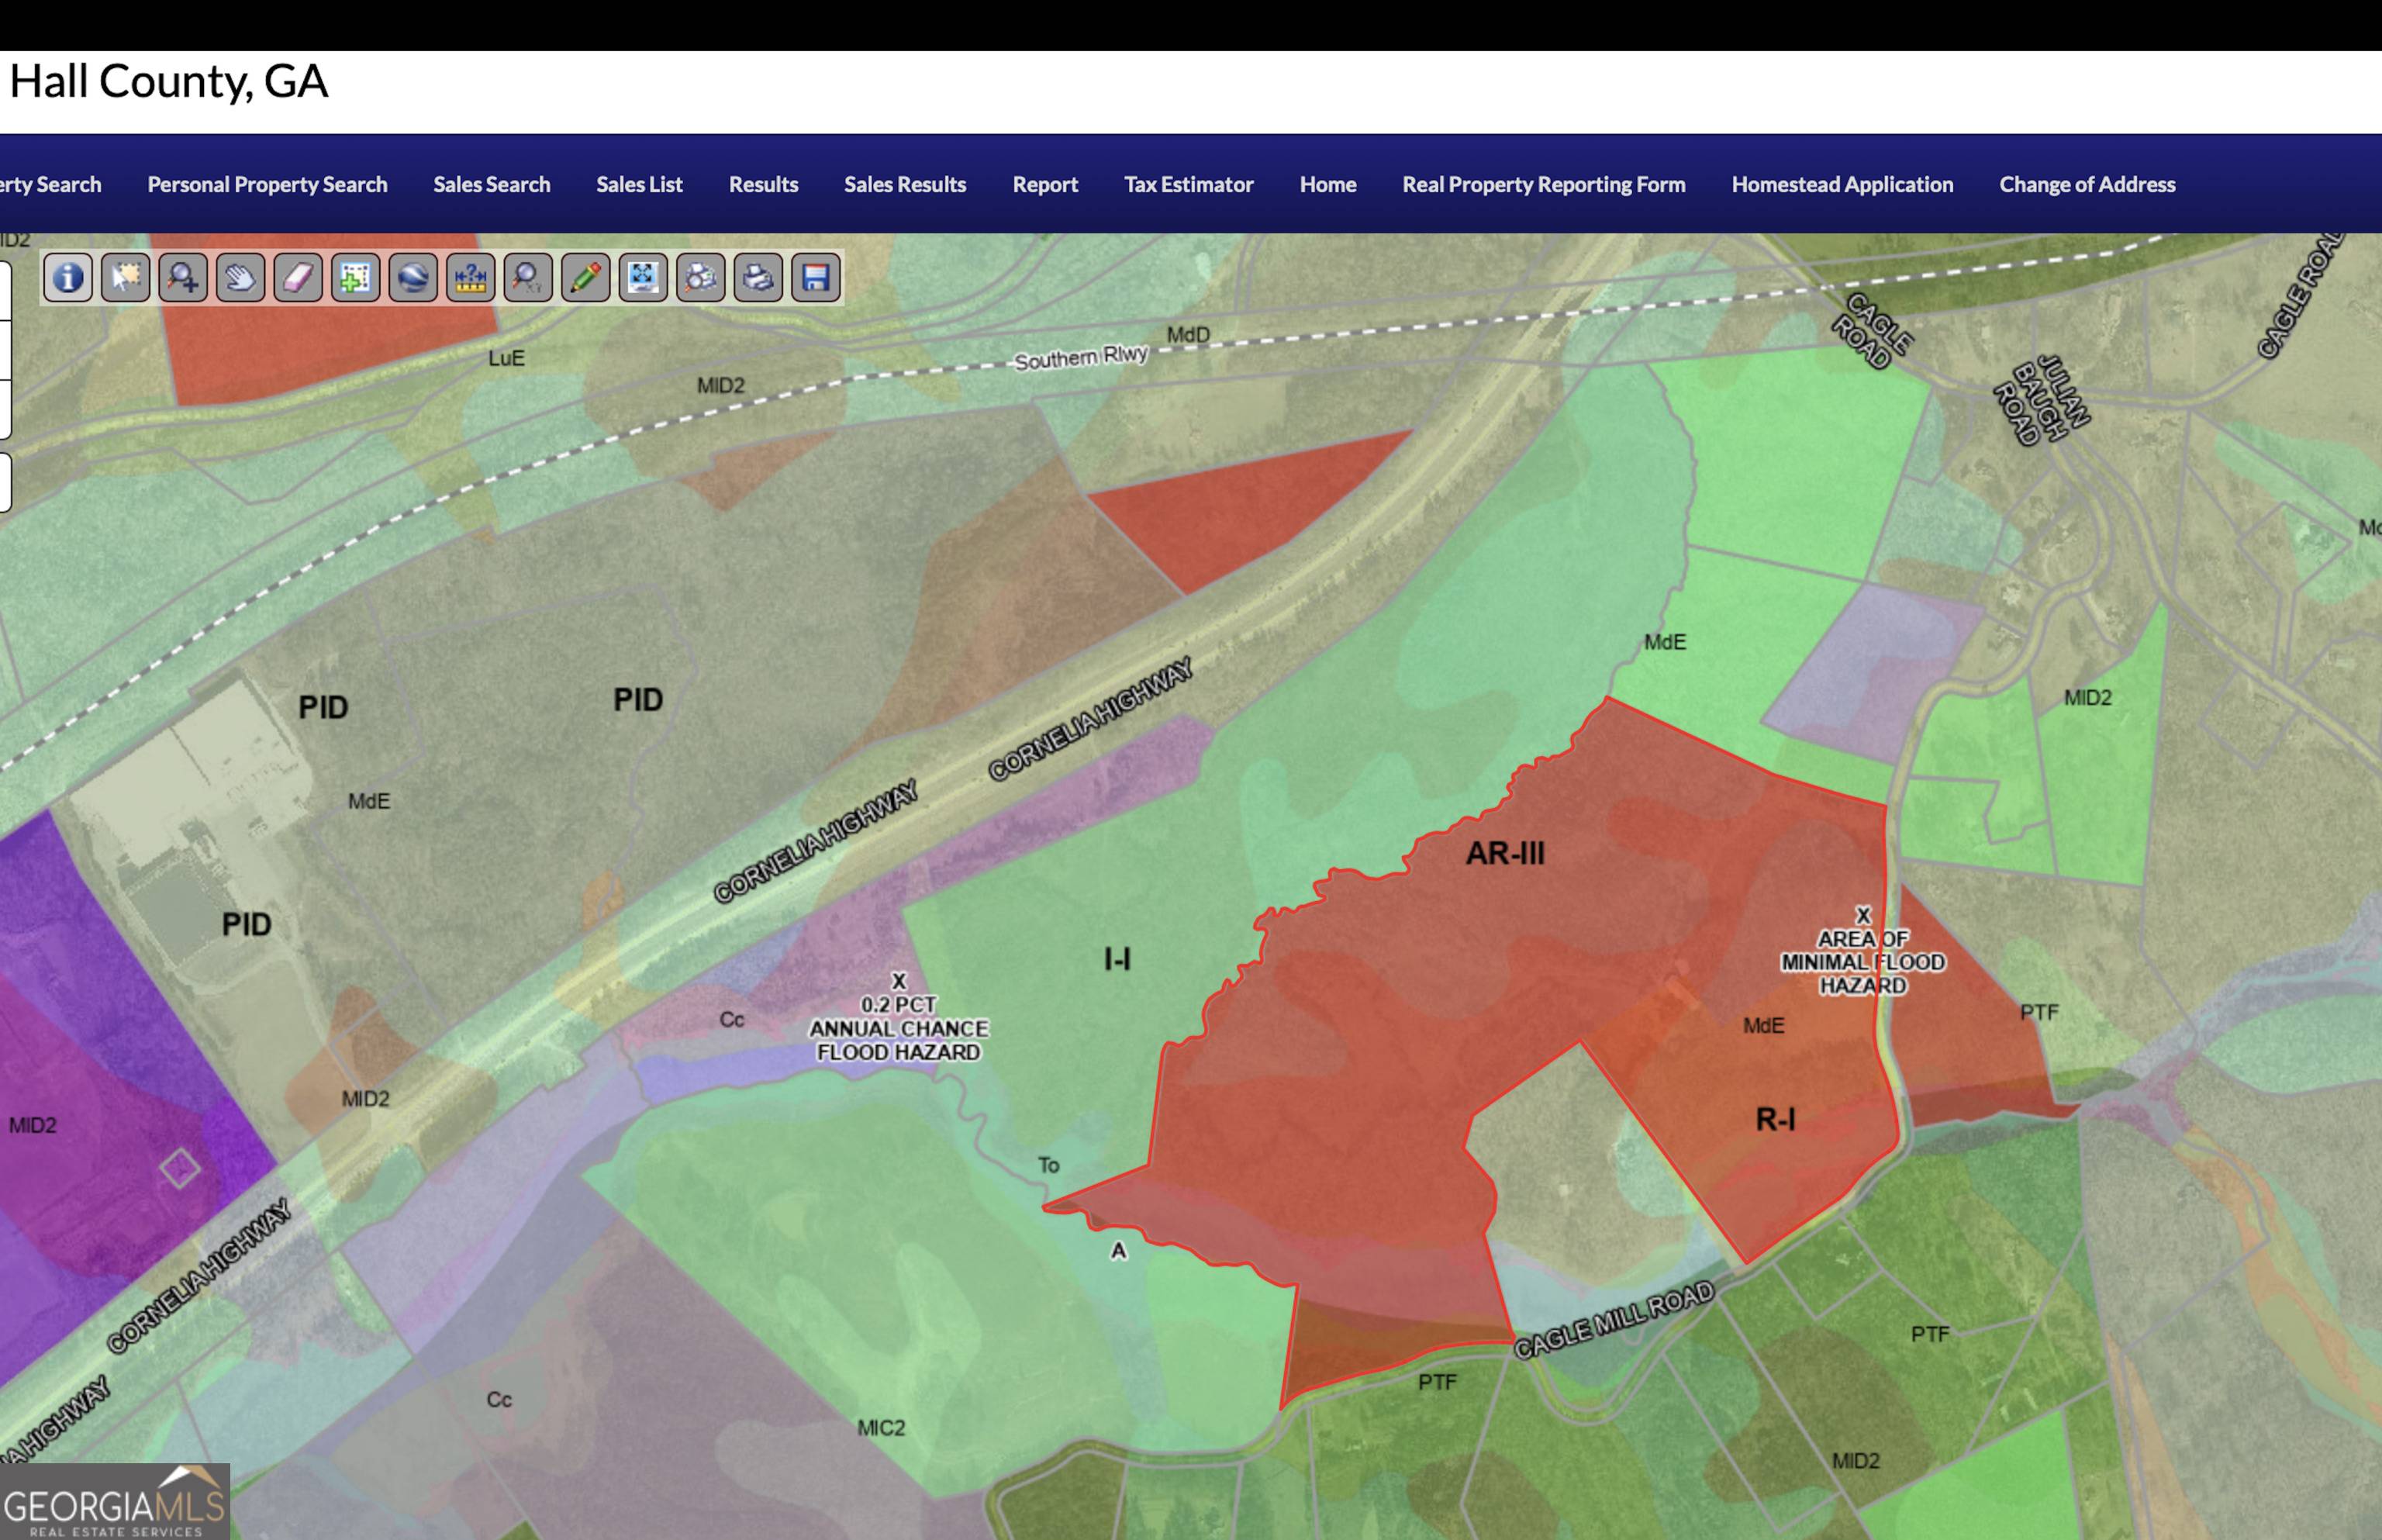Click the LuE soil label on map
This screenshot has height=1540, width=2382.
tap(506, 358)
